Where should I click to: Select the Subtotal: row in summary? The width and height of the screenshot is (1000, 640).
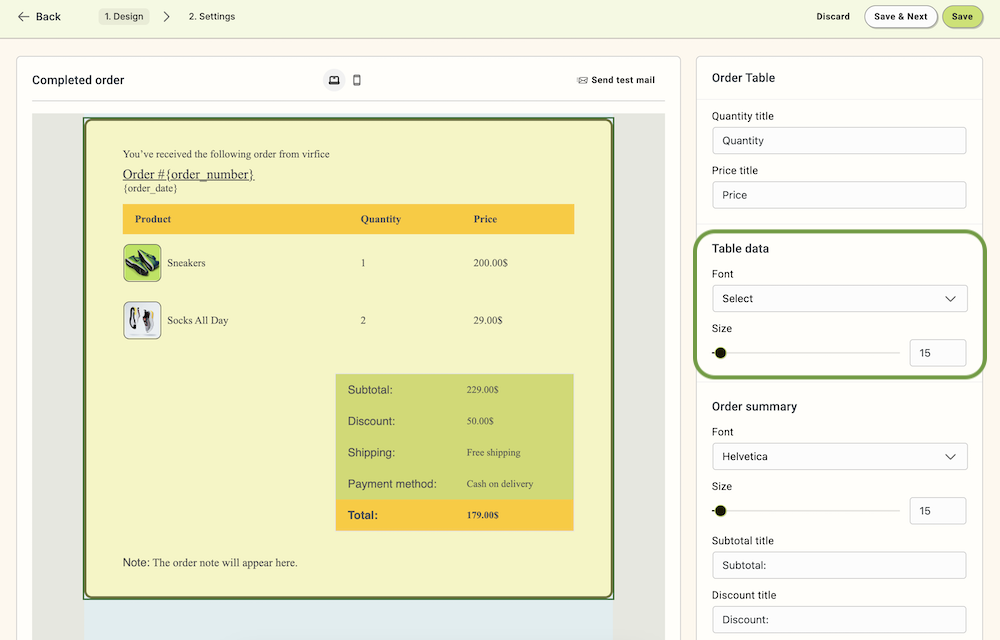[455, 389]
